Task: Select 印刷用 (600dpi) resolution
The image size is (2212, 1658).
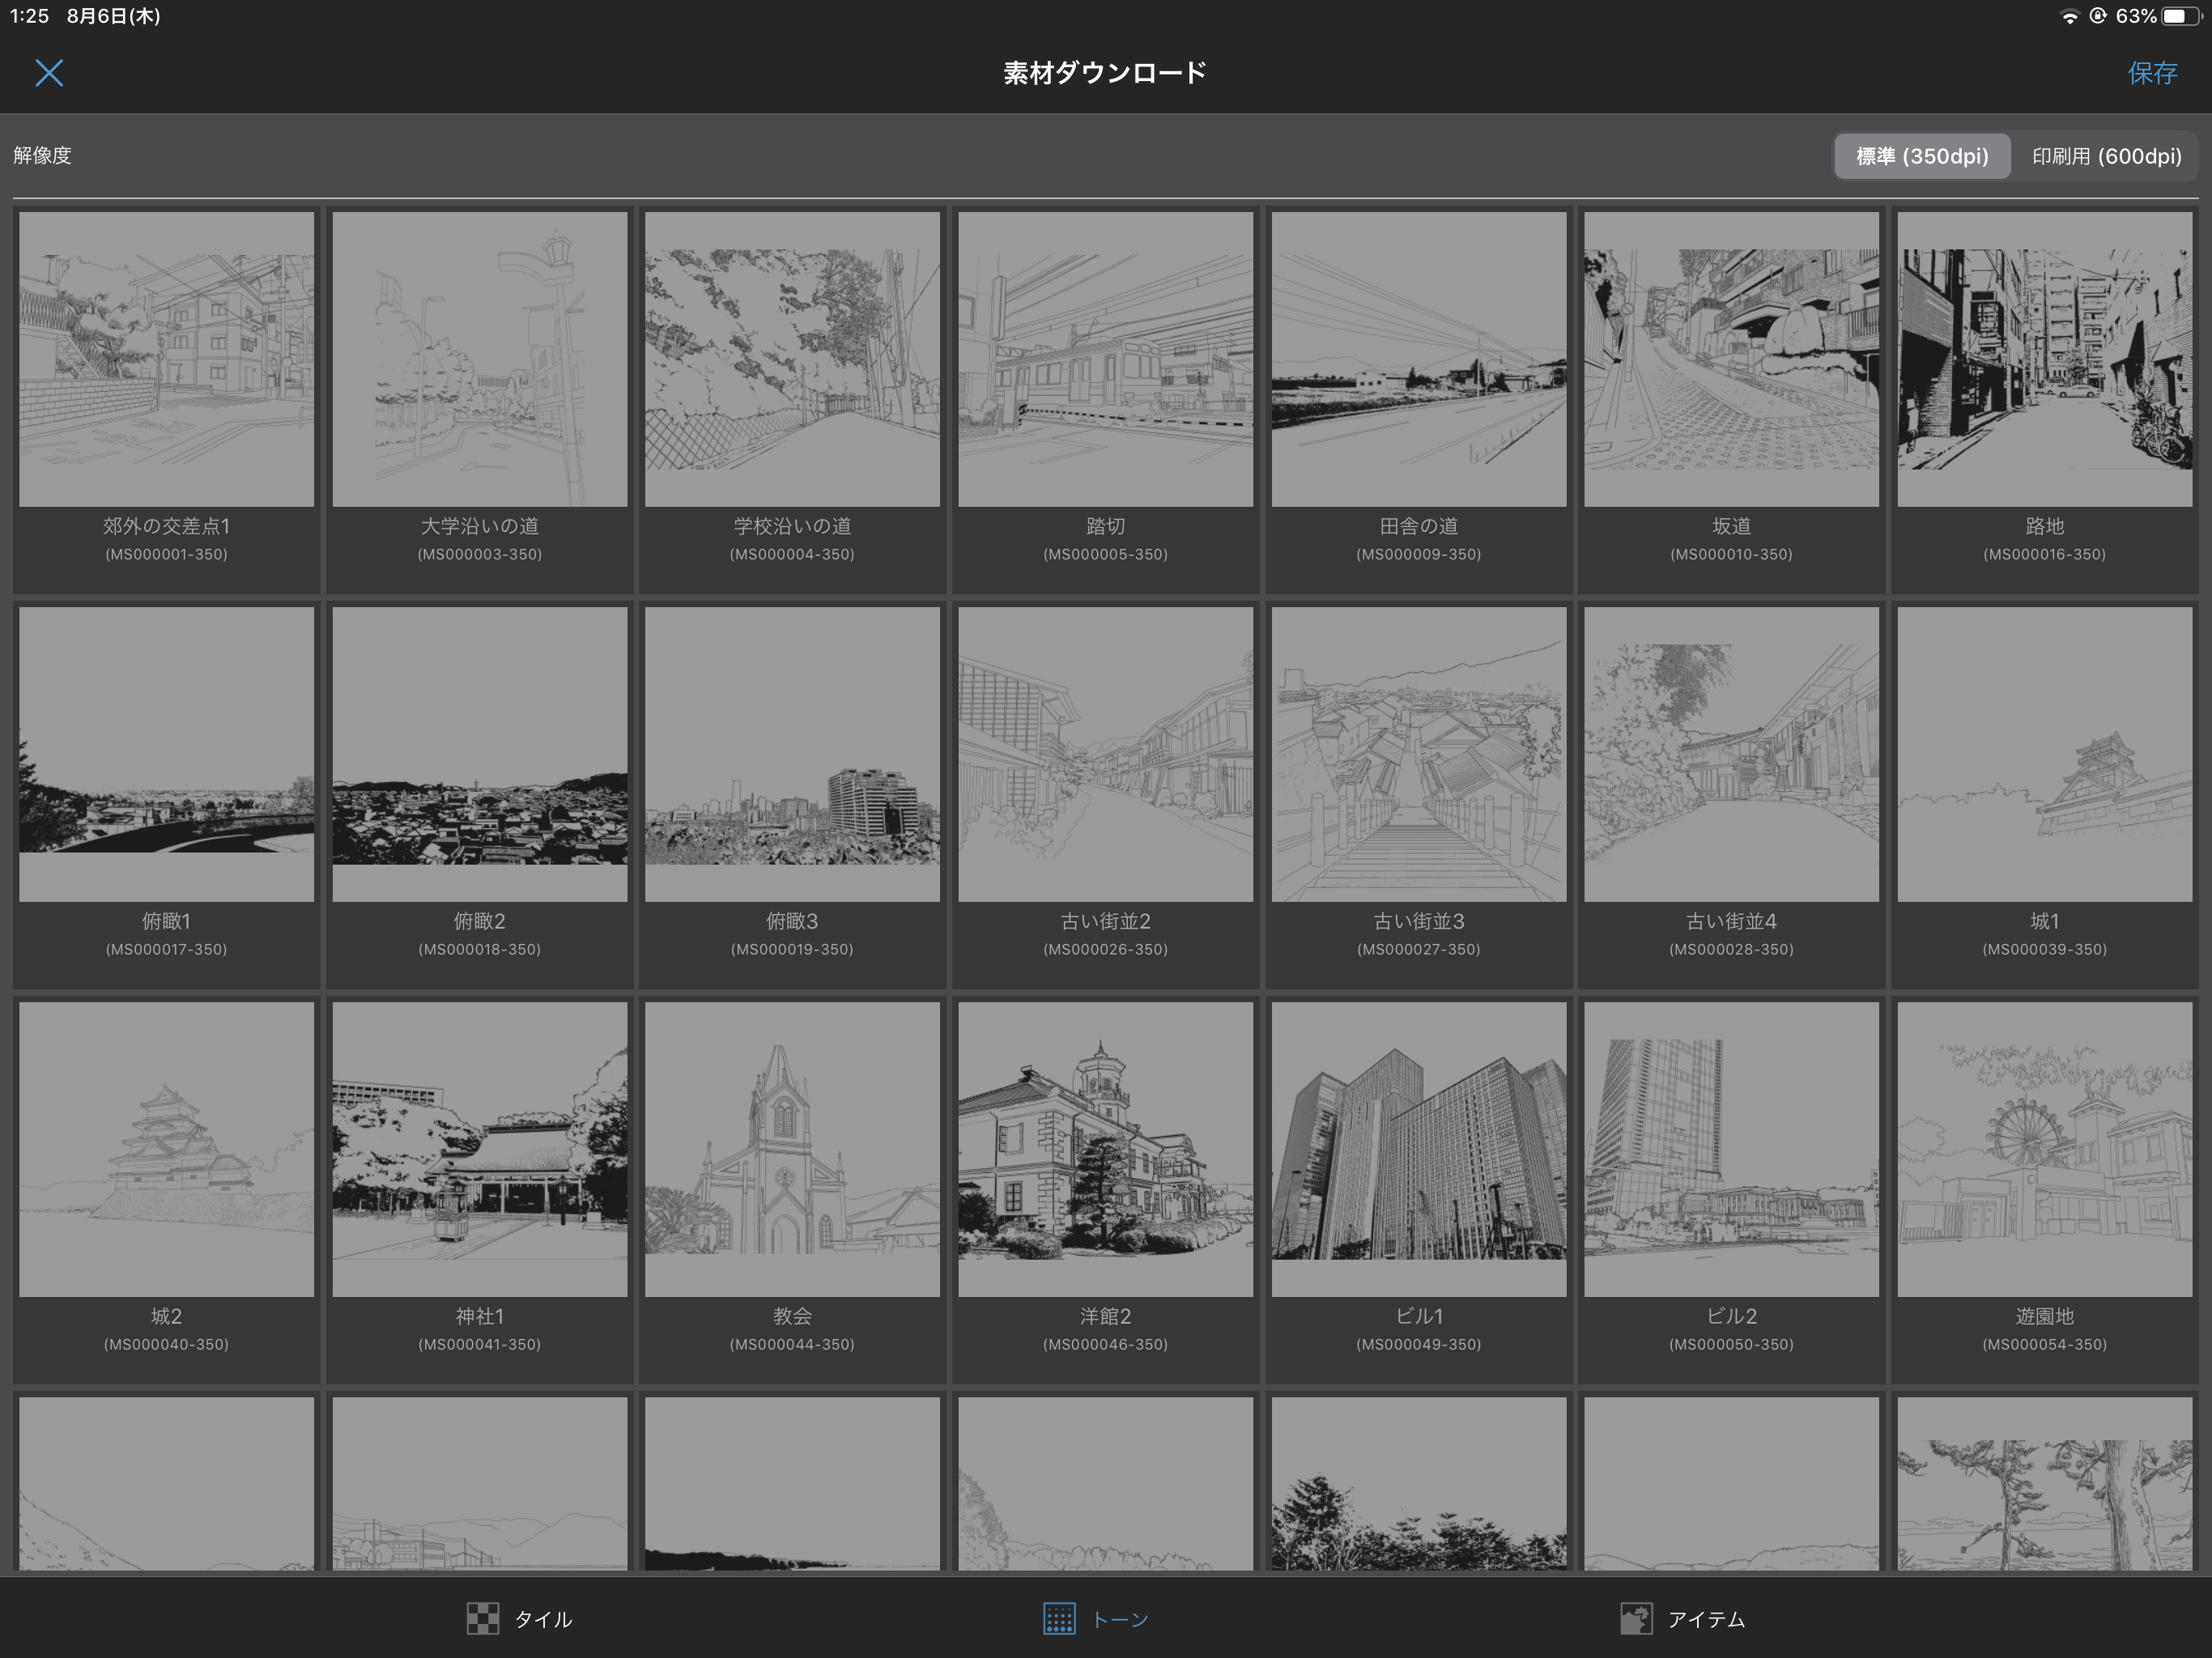Action: click(2106, 156)
